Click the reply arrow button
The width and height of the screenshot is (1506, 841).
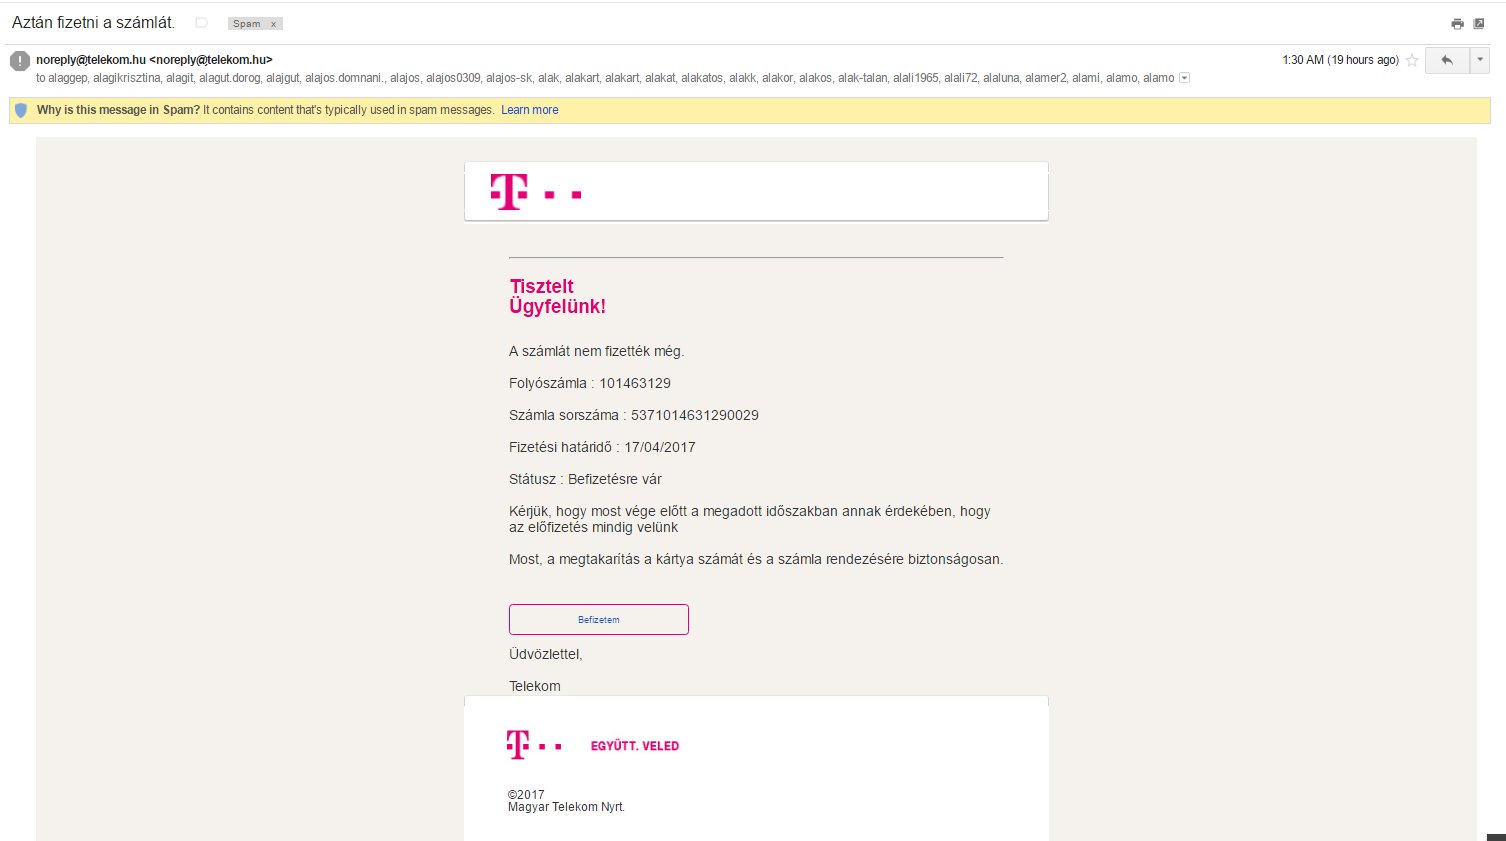pyautogui.click(x=1446, y=60)
